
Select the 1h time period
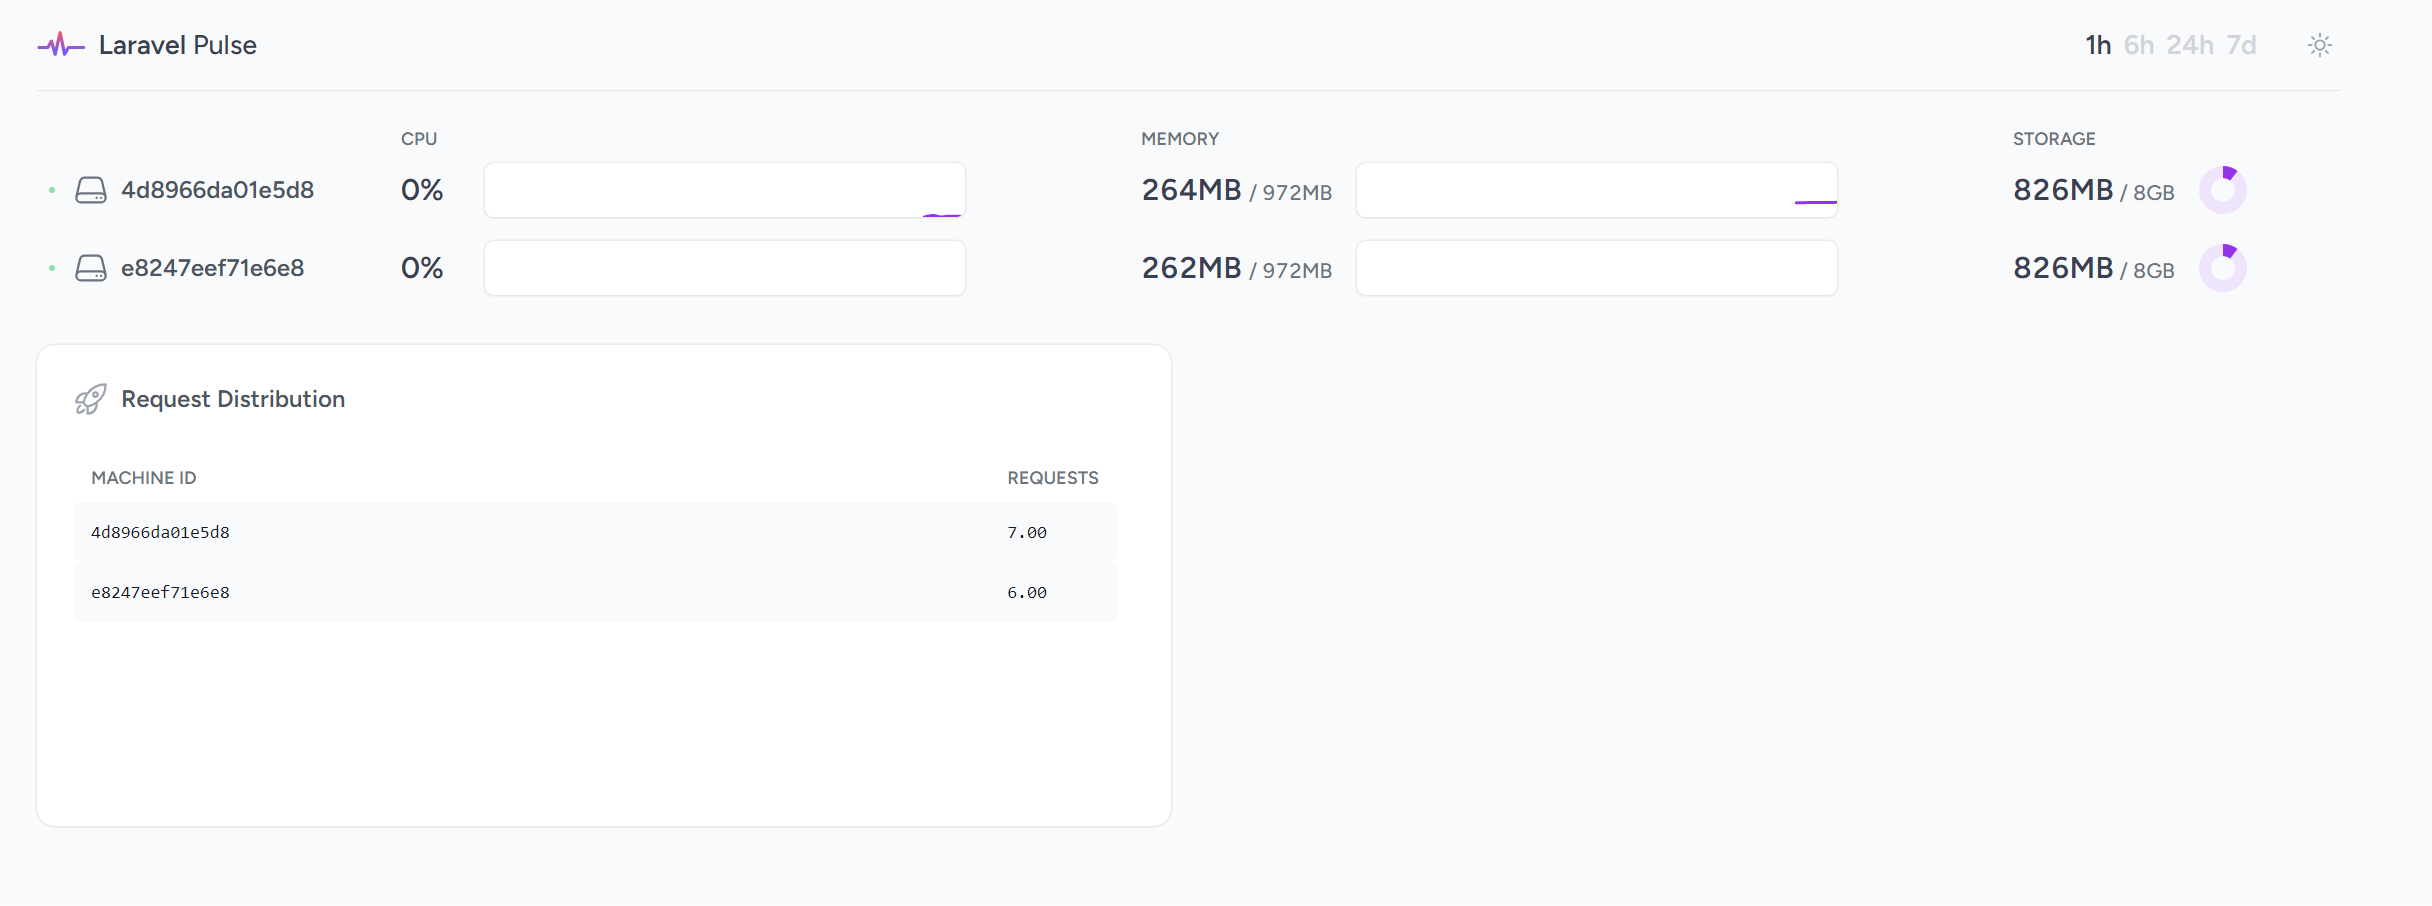tap(2097, 45)
